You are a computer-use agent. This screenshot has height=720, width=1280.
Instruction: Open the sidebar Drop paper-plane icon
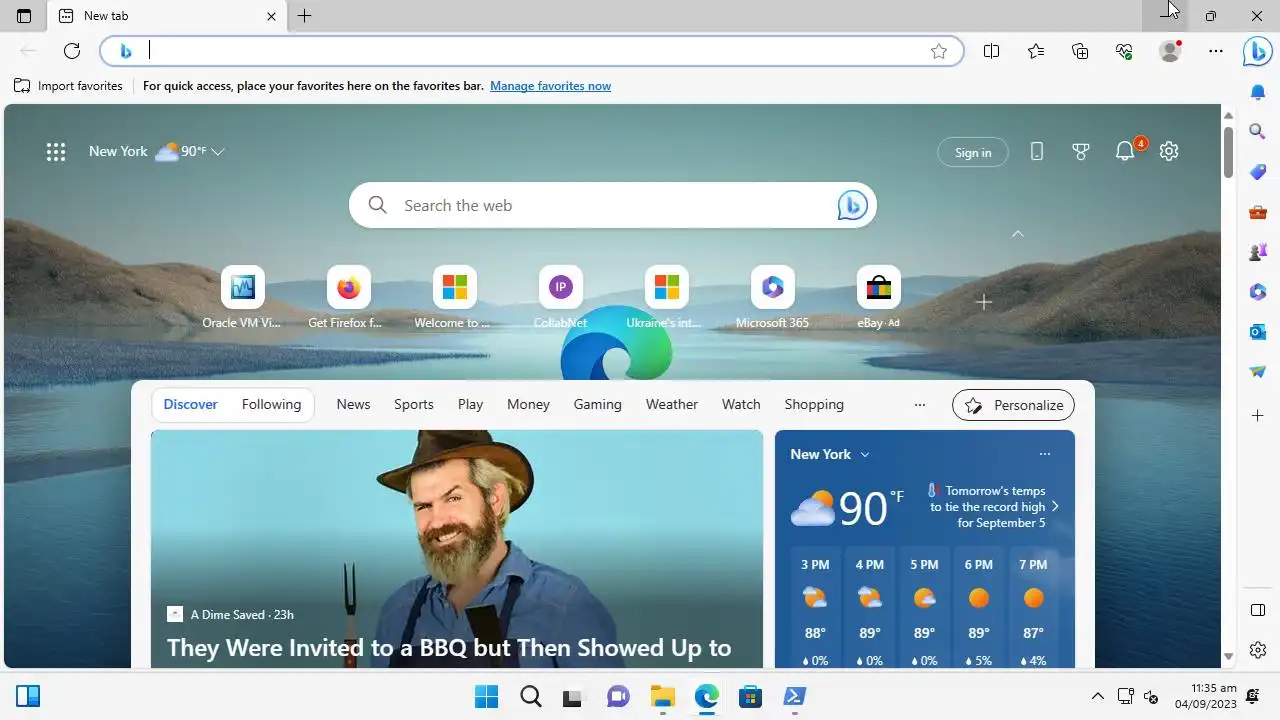coord(1258,372)
